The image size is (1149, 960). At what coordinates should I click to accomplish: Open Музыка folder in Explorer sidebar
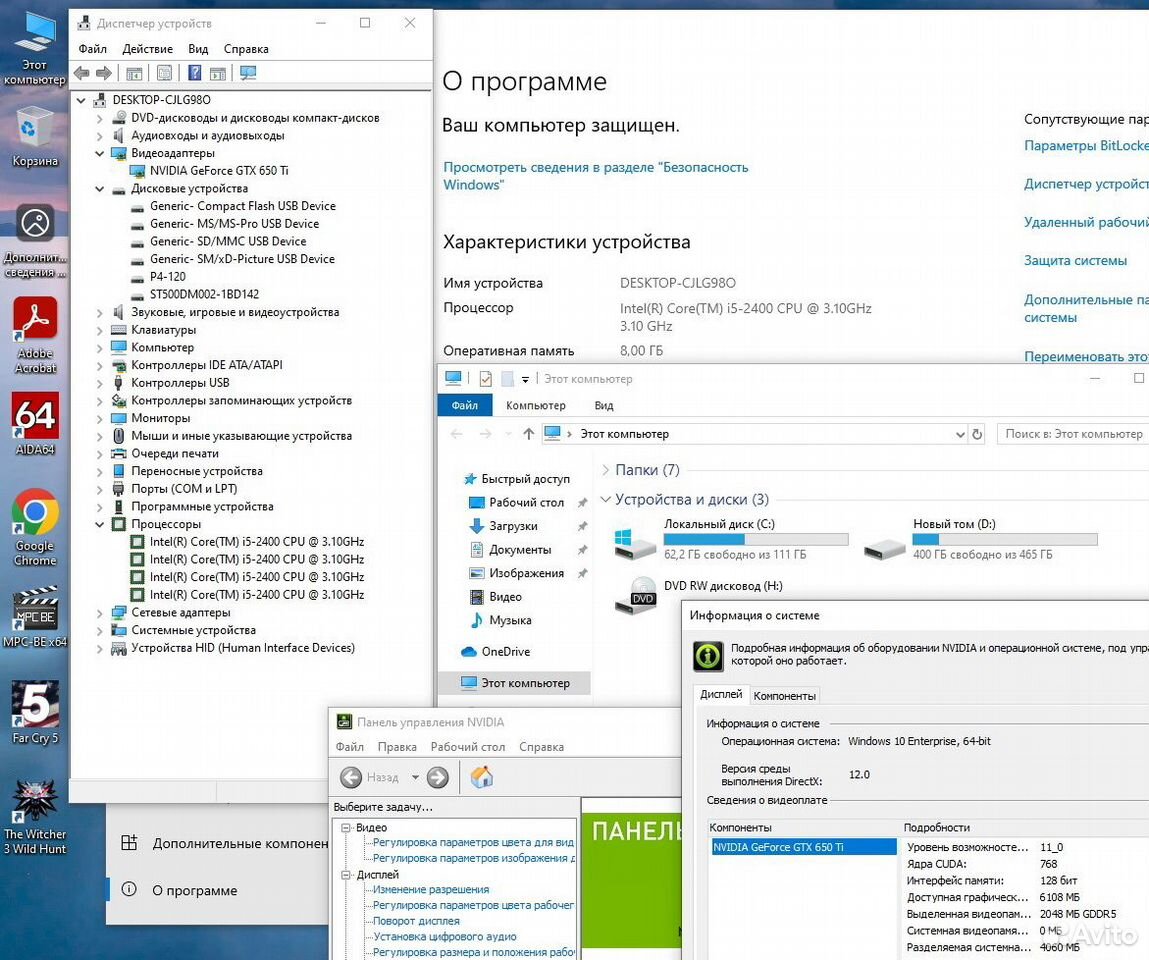coord(510,620)
